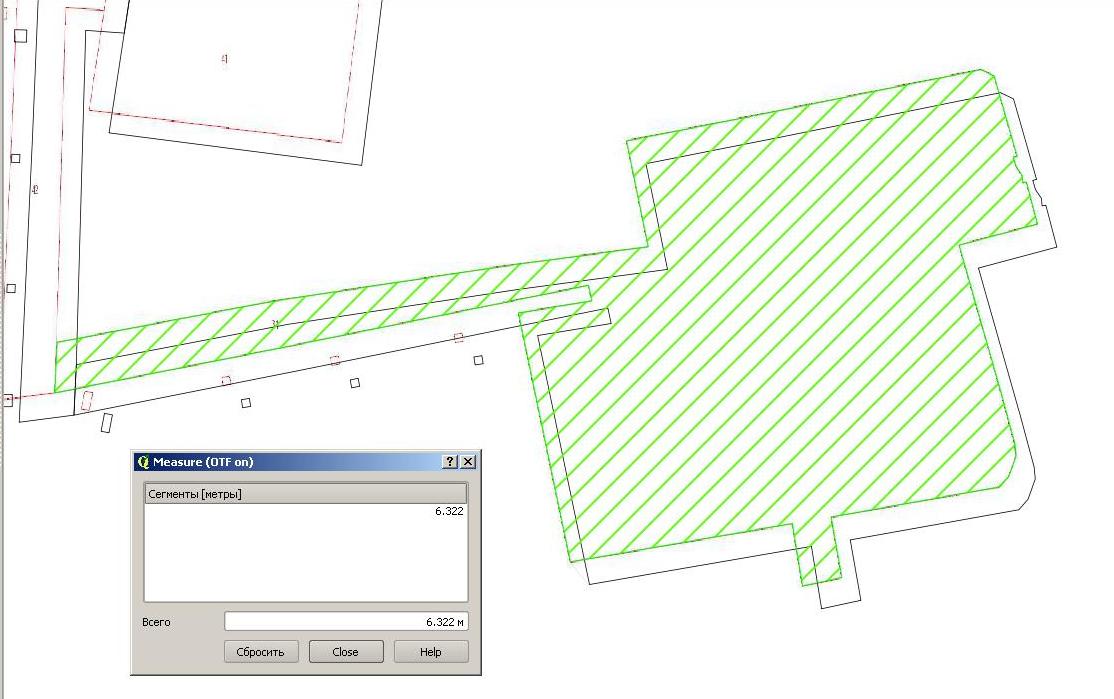Click the QGIS icon in Measure title bar

tap(143, 462)
